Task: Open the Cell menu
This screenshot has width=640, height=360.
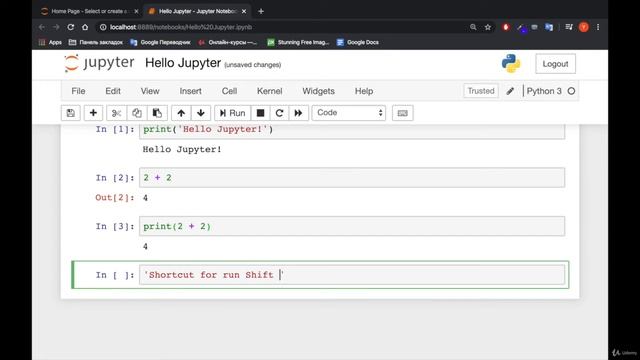Action: [229, 91]
